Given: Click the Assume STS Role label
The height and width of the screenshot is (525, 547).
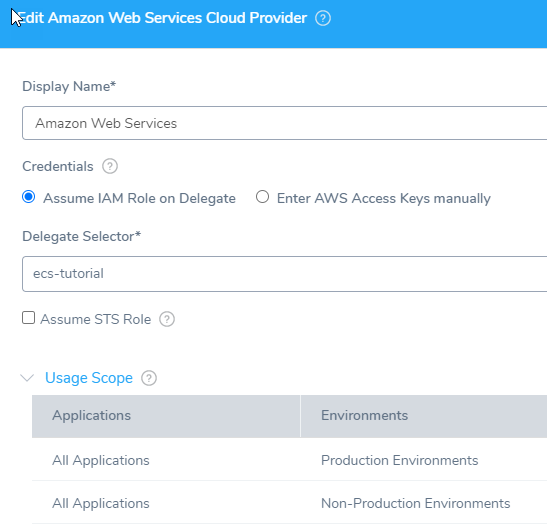Looking at the screenshot, I should [x=96, y=319].
